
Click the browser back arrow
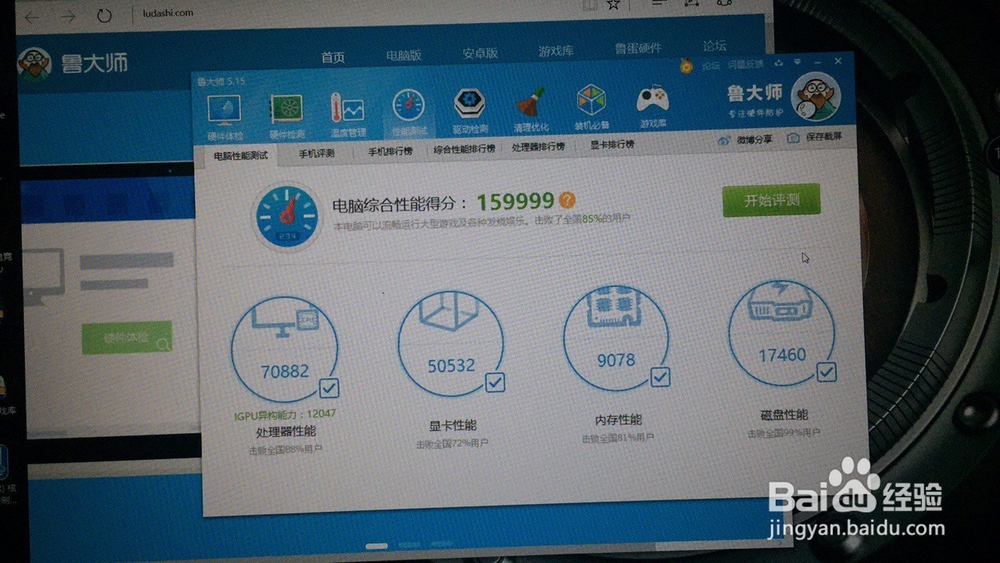coord(32,17)
